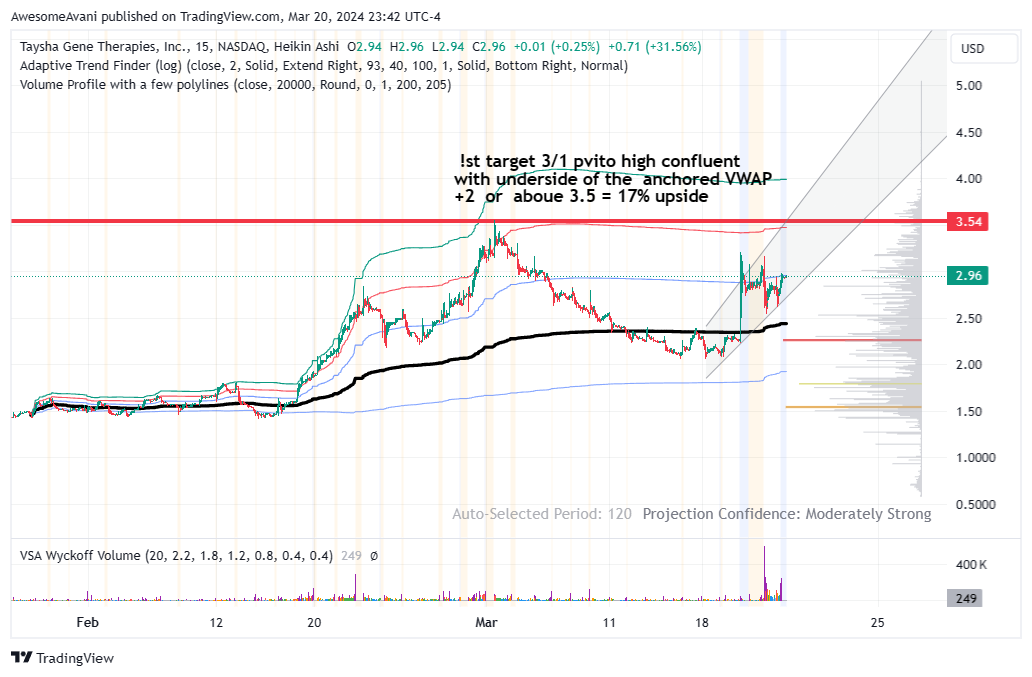Click the 4.00 price axis label
Viewport: 1032px width, 677px height.
(969, 179)
